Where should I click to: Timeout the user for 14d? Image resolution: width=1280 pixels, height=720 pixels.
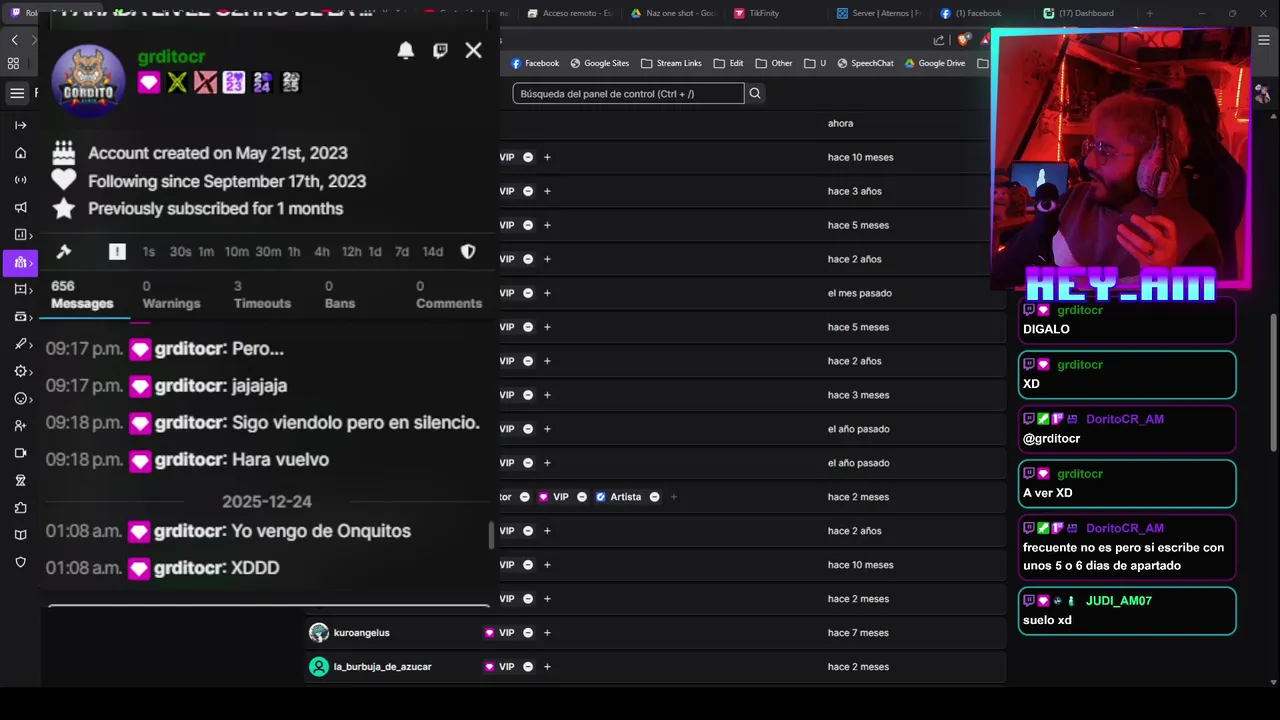(433, 251)
